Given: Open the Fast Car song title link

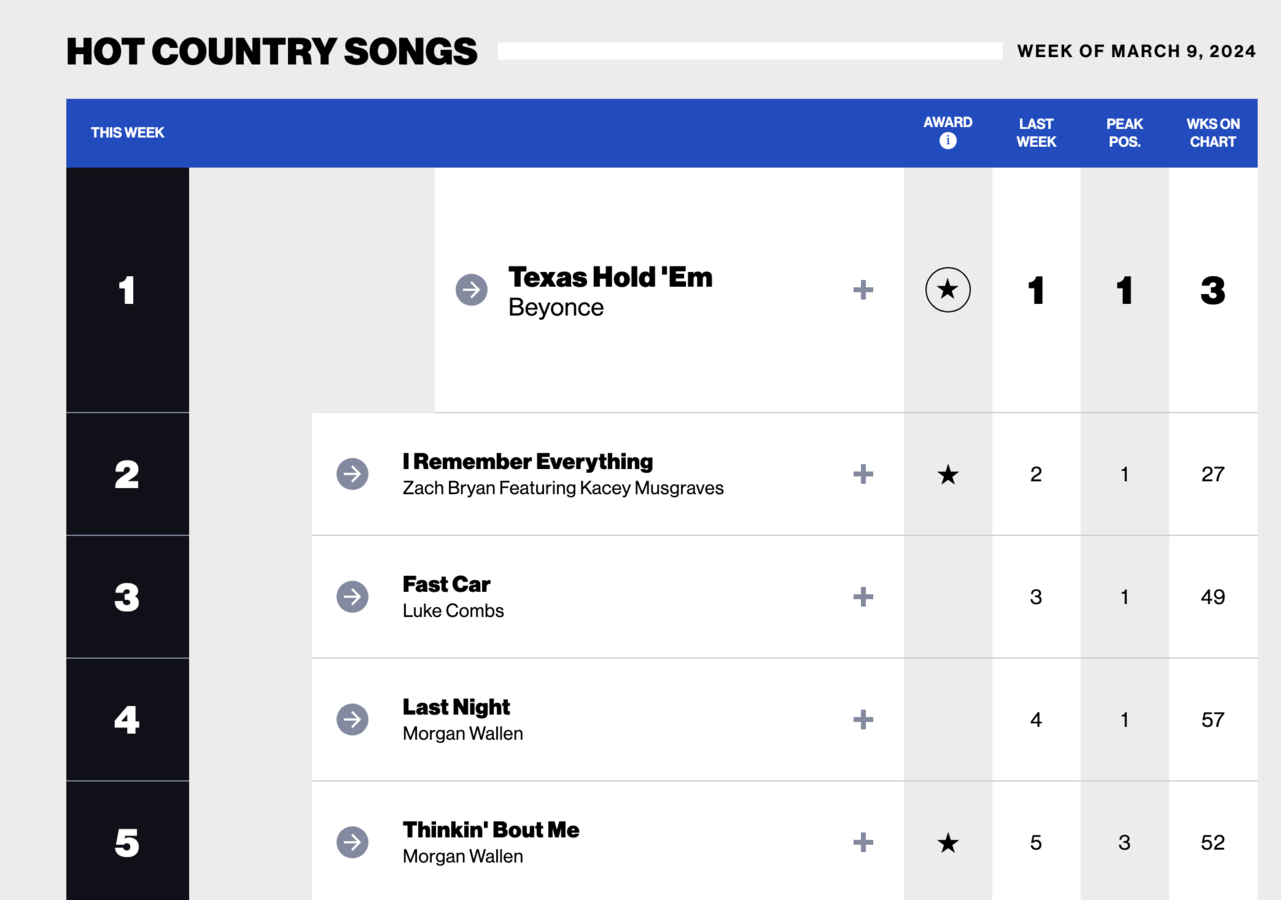Looking at the screenshot, I should [x=446, y=584].
